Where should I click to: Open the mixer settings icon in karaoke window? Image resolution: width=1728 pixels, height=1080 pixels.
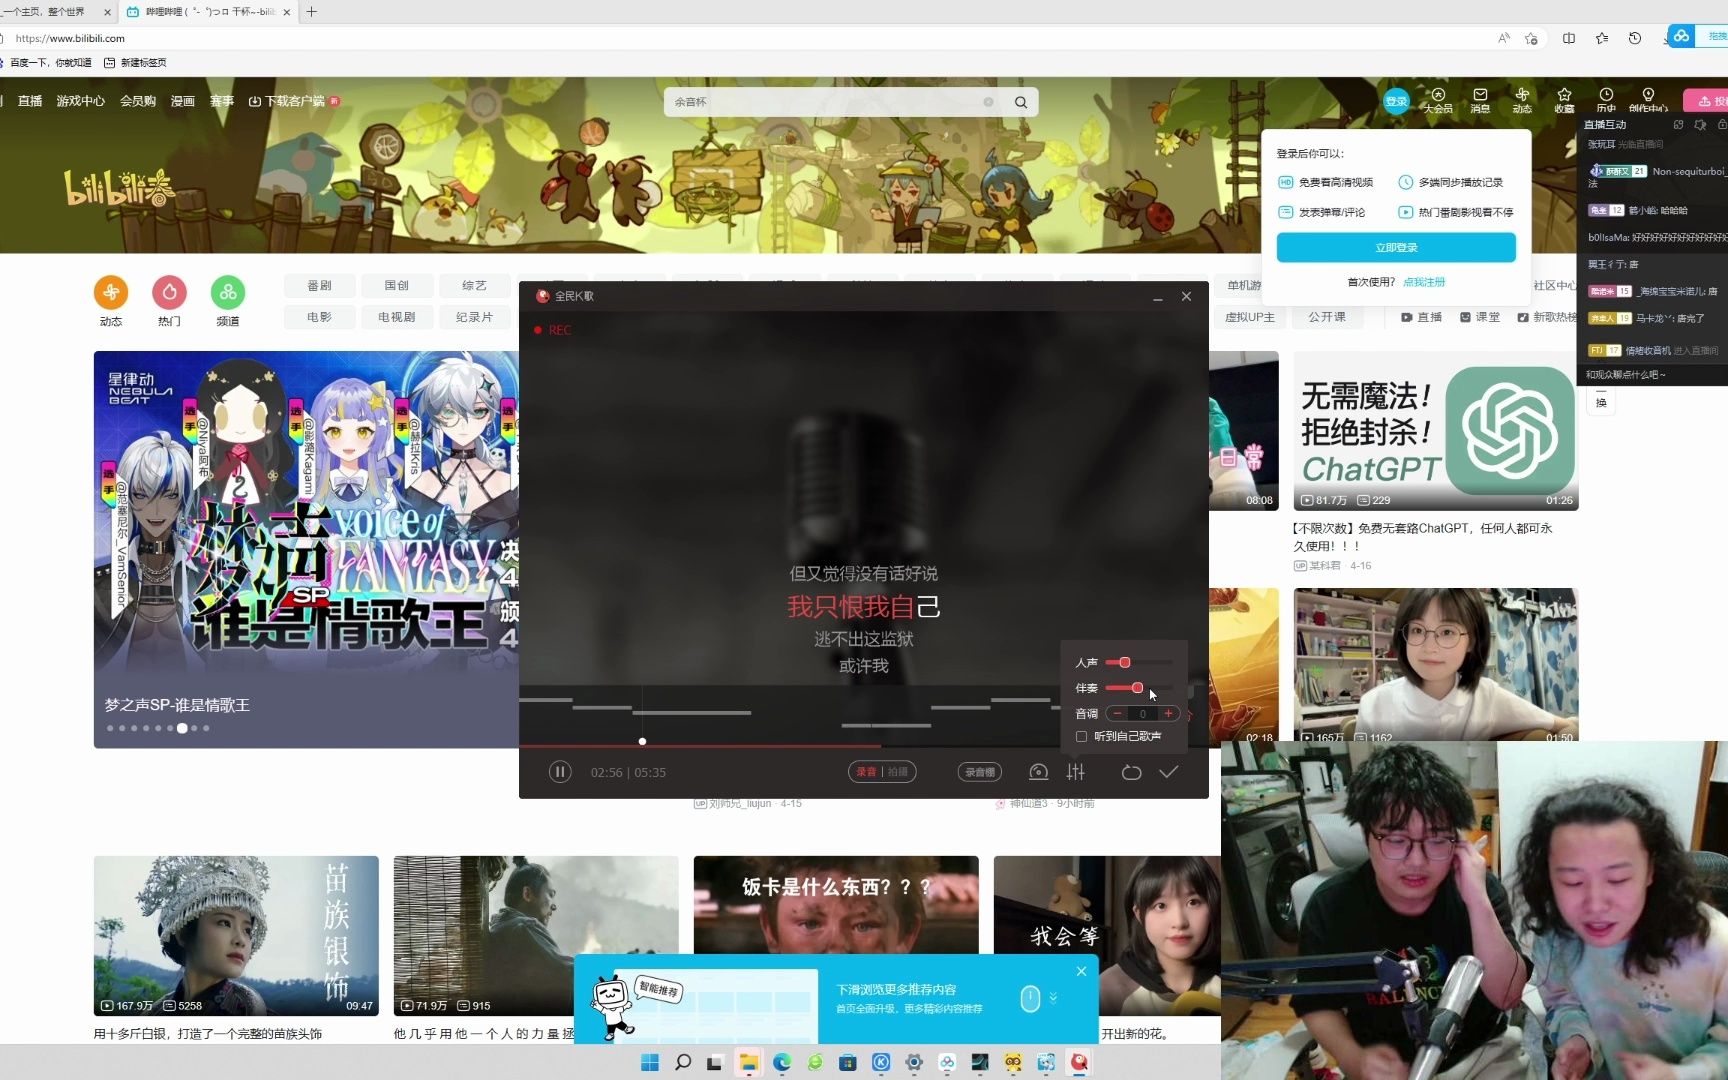point(1076,772)
